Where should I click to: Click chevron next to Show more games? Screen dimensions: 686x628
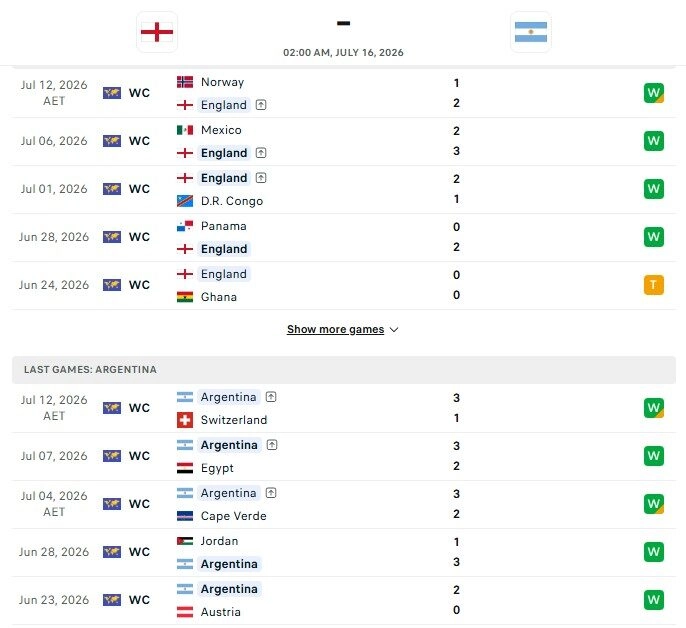[x=394, y=330]
